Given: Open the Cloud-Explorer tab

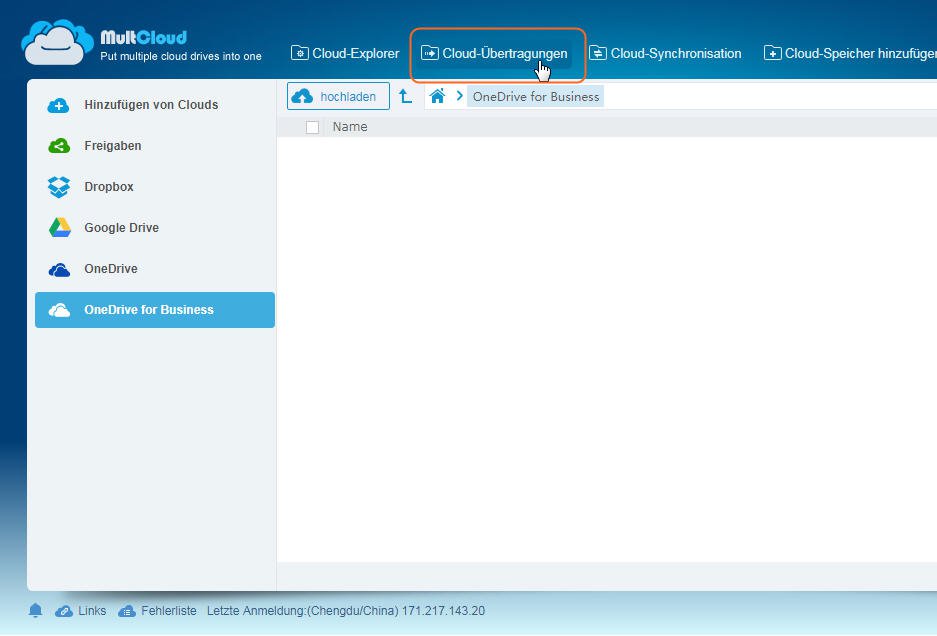Looking at the screenshot, I should [x=345, y=53].
